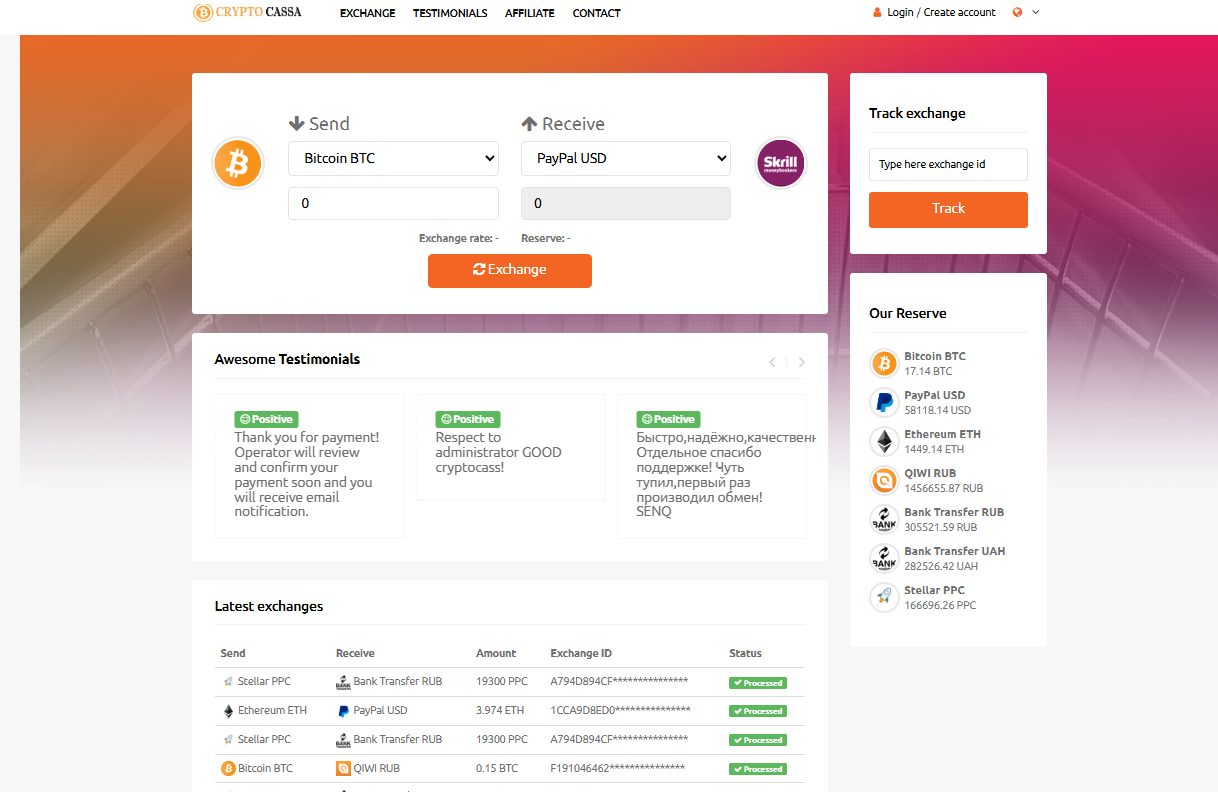Click the QIWI RUB reserve icon

coord(884,480)
